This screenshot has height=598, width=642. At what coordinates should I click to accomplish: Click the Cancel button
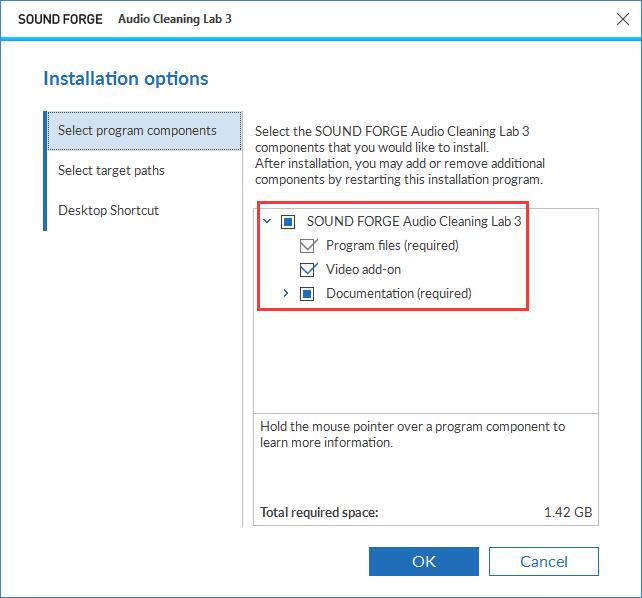pyautogui.click(x=544, y=561)
